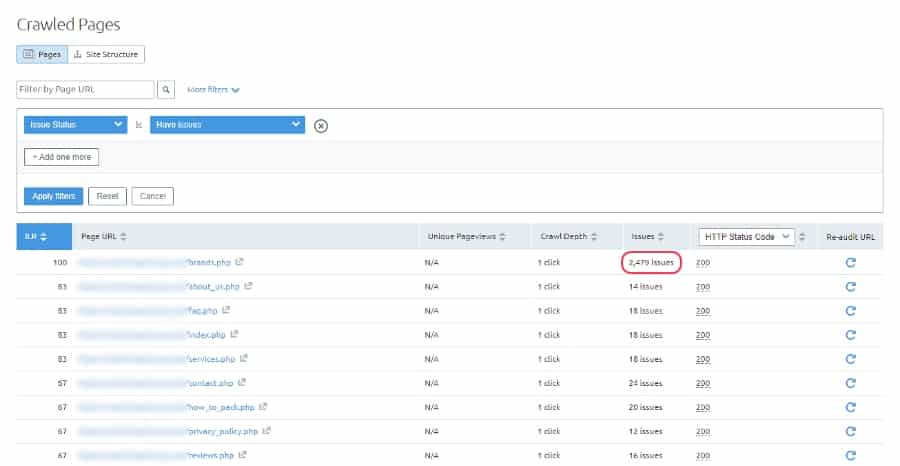This screenshot has width=900, height=466.
Task: Click the Crawled Pages heading
Action: (68, 25)
